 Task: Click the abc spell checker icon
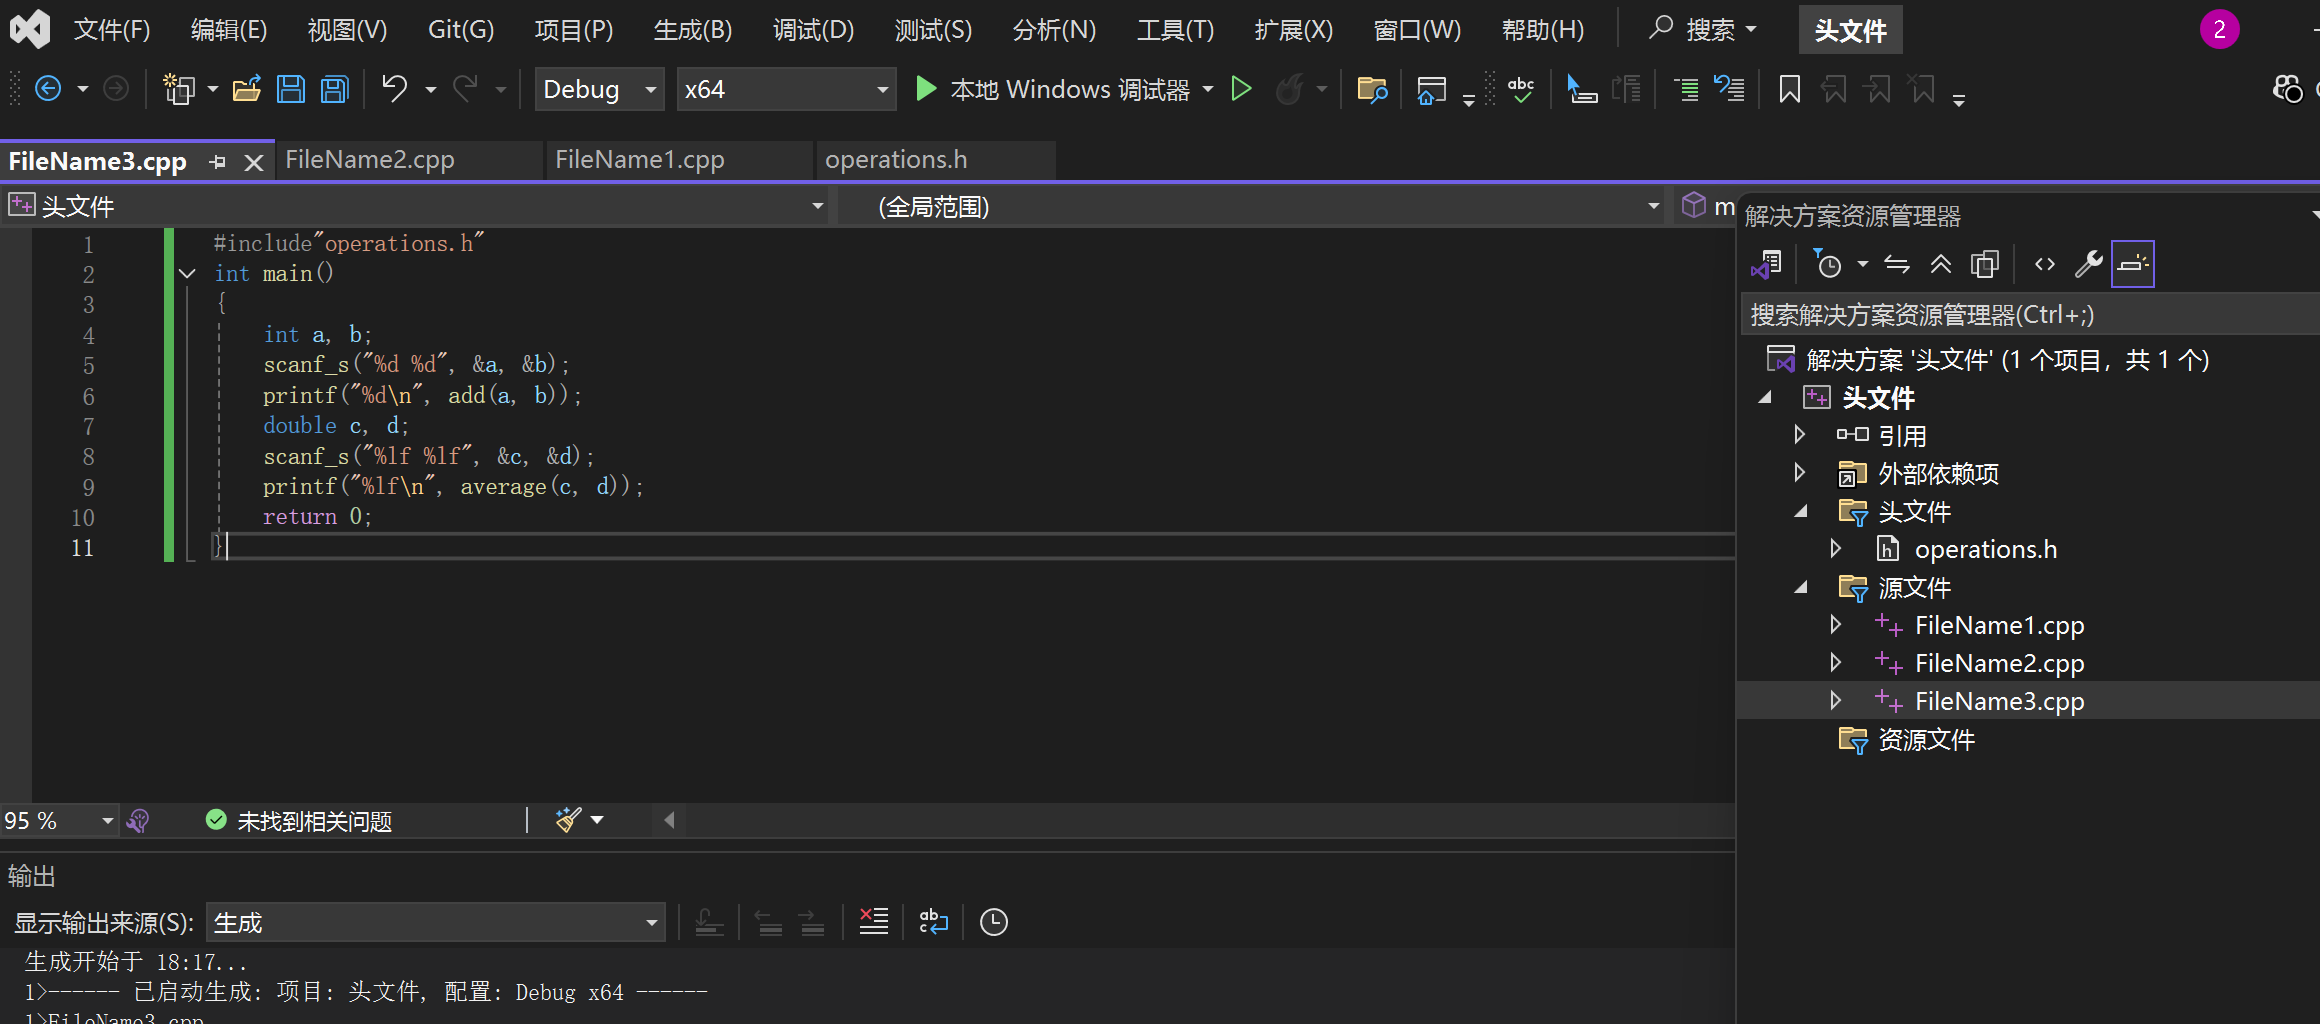coord(1521,89)
